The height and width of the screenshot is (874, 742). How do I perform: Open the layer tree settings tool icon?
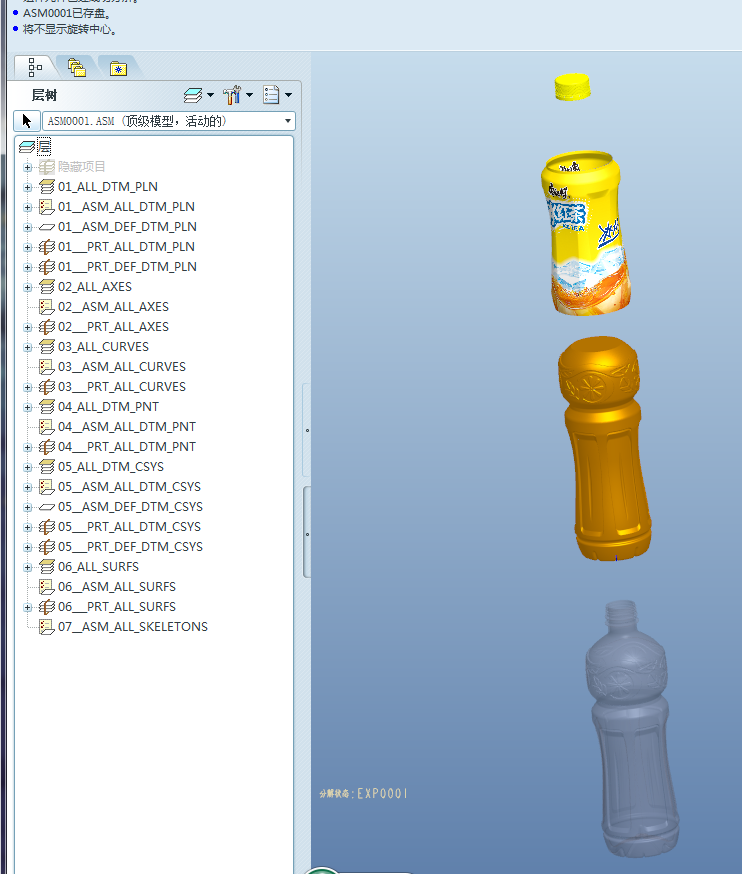coord(231,95)
